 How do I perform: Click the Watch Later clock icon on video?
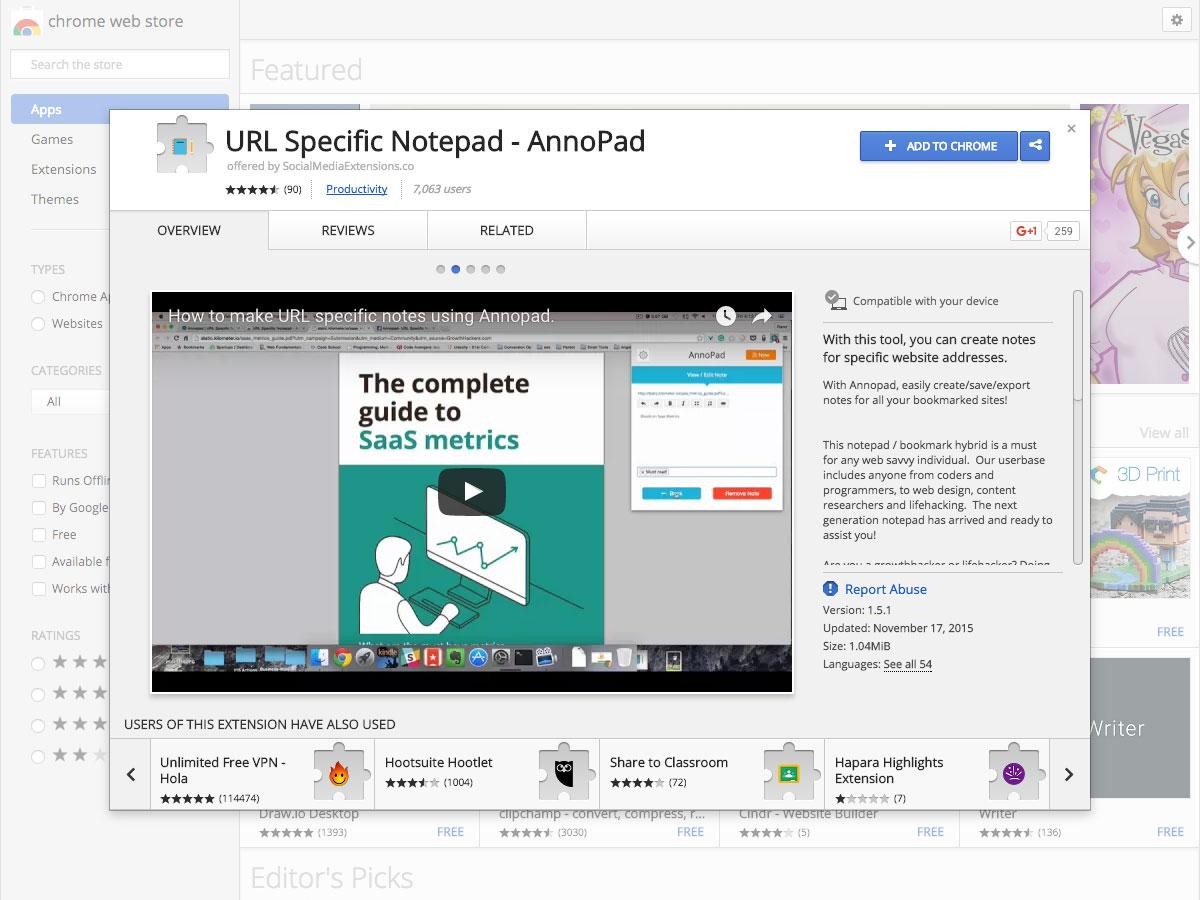726,315
